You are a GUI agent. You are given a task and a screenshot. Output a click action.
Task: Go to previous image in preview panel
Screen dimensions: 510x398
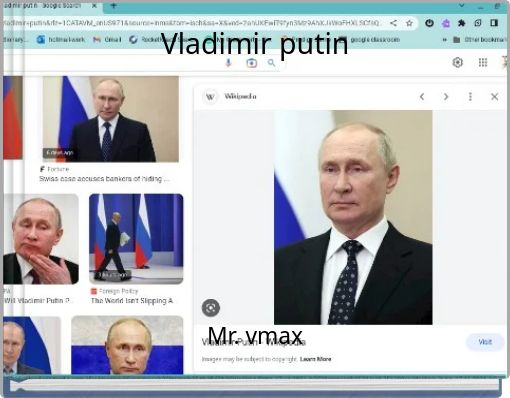[x=422, y=97]
